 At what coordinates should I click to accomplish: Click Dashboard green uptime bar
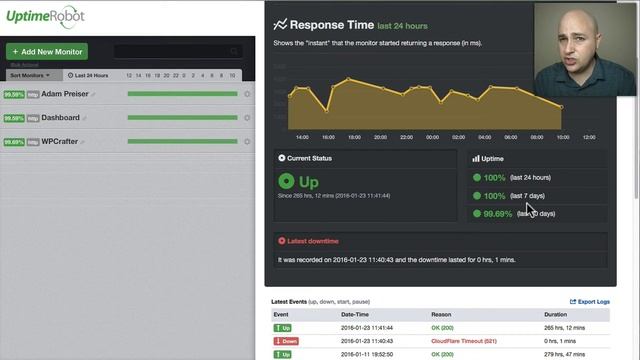[x=182, y=118]
